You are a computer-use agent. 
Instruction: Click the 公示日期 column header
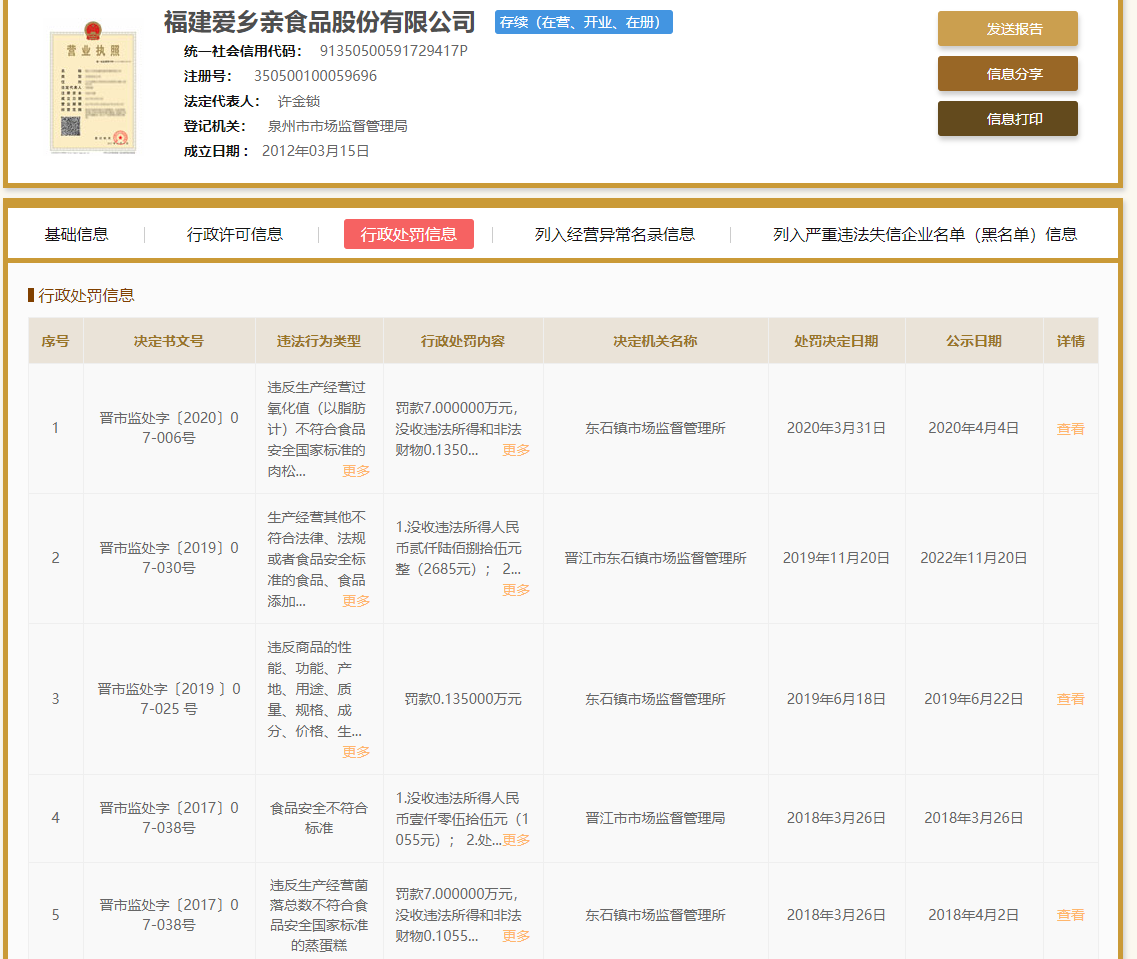click(974, 341)
